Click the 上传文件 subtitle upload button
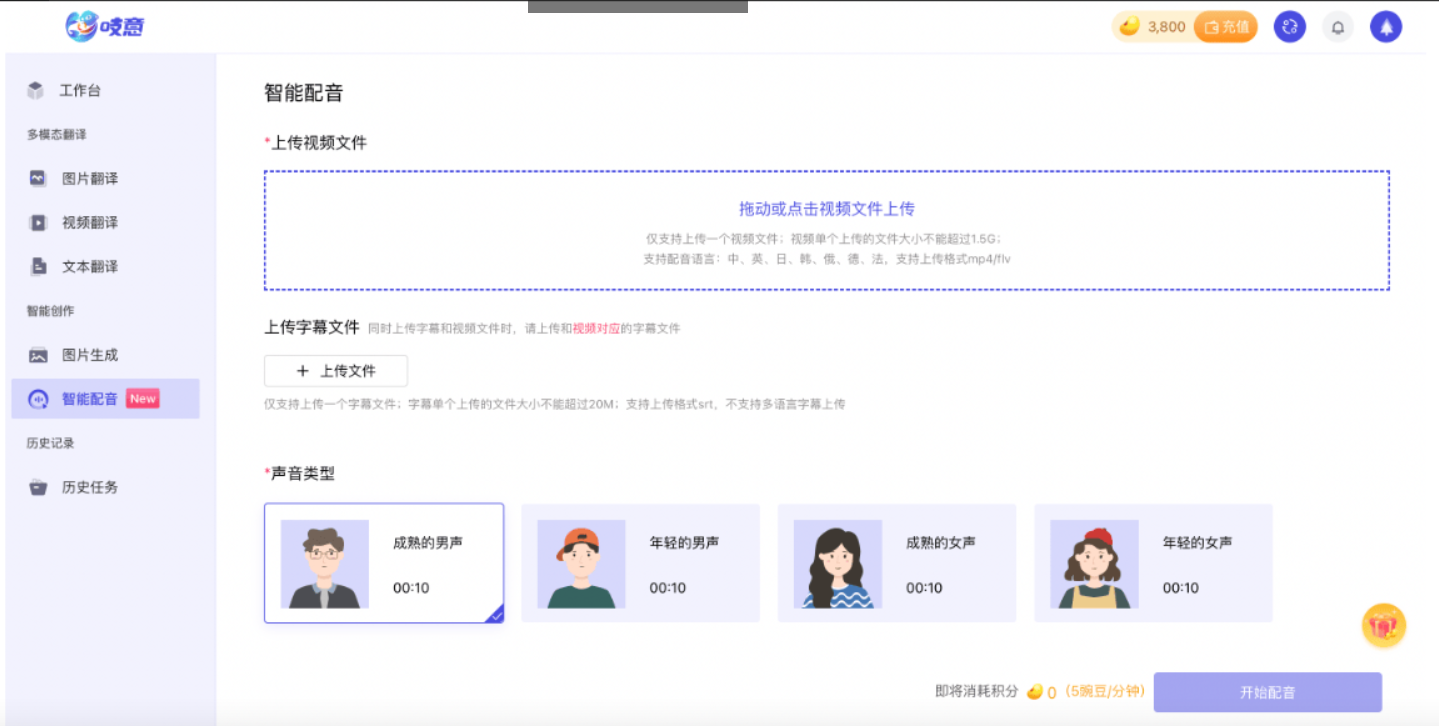This screenshot has height=726, width=1439. point(335,370)
